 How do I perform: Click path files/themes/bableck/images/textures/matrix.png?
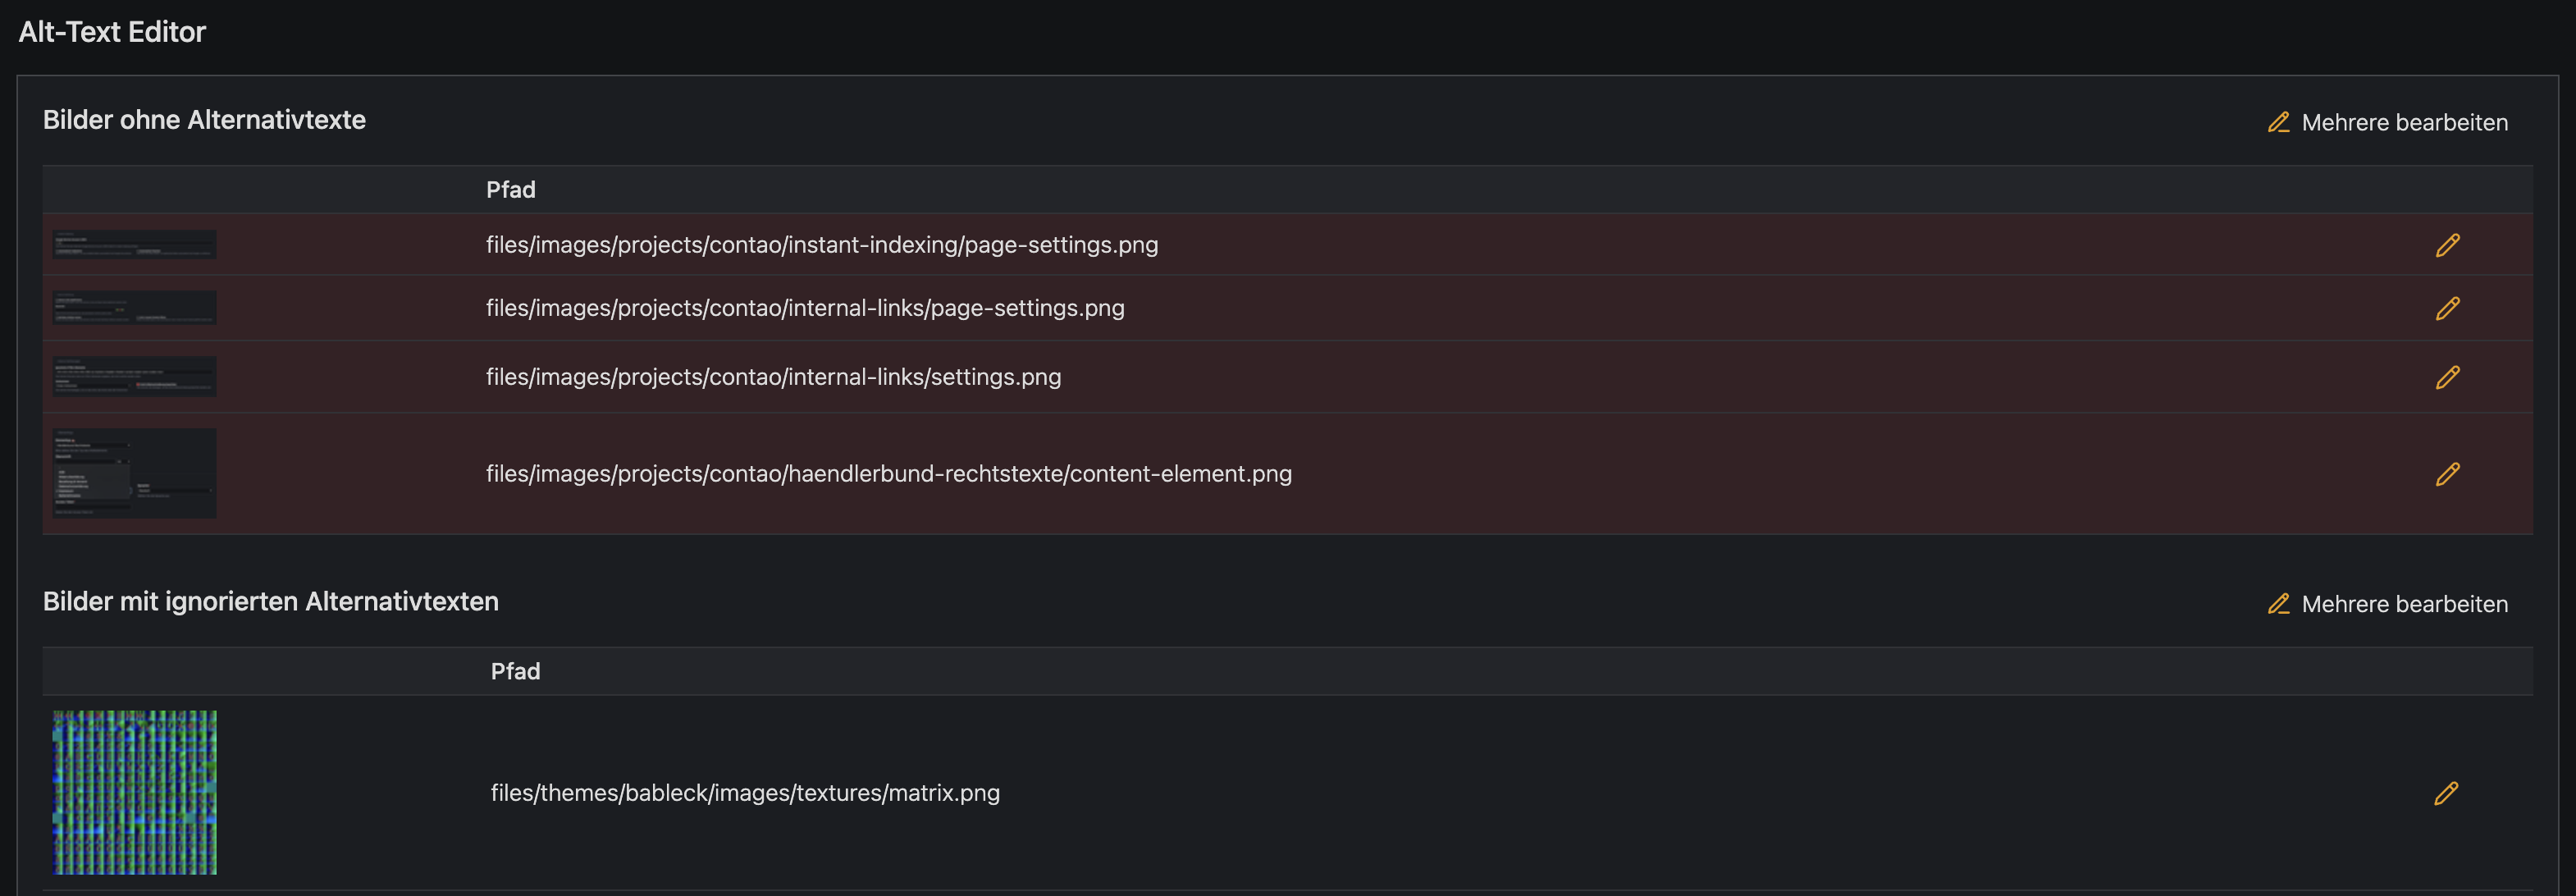[745, 793]
